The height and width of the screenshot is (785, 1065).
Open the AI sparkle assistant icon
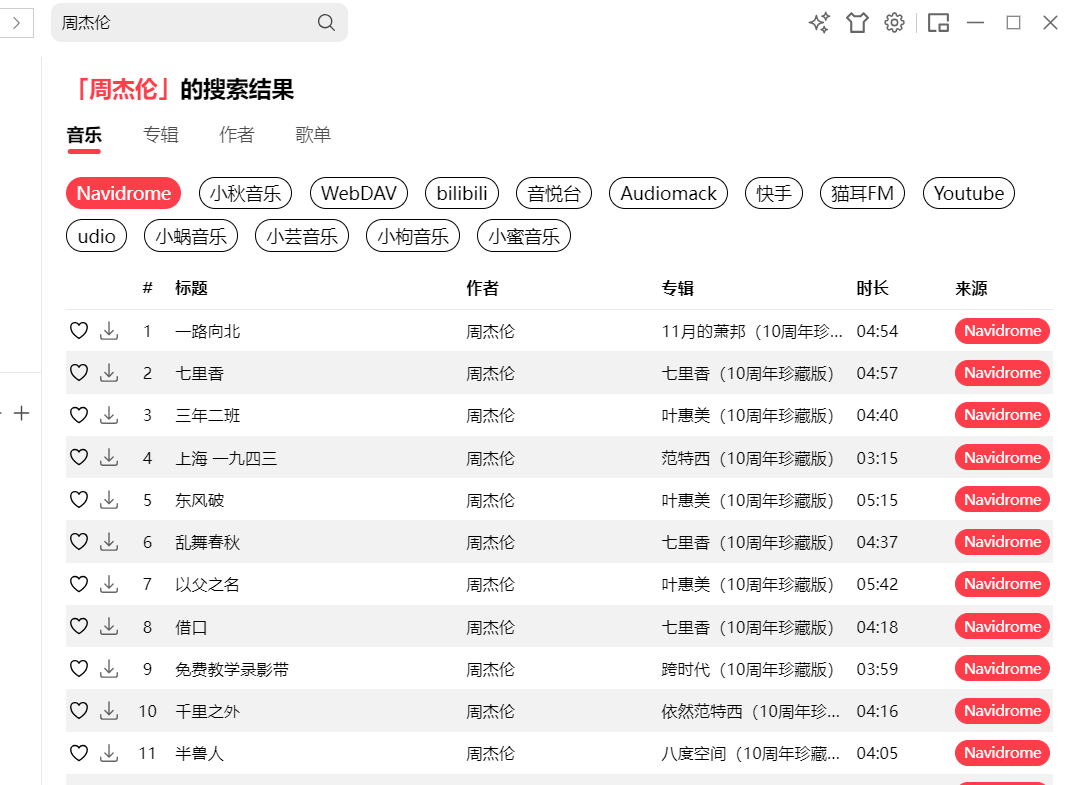[x=819, y=23]
